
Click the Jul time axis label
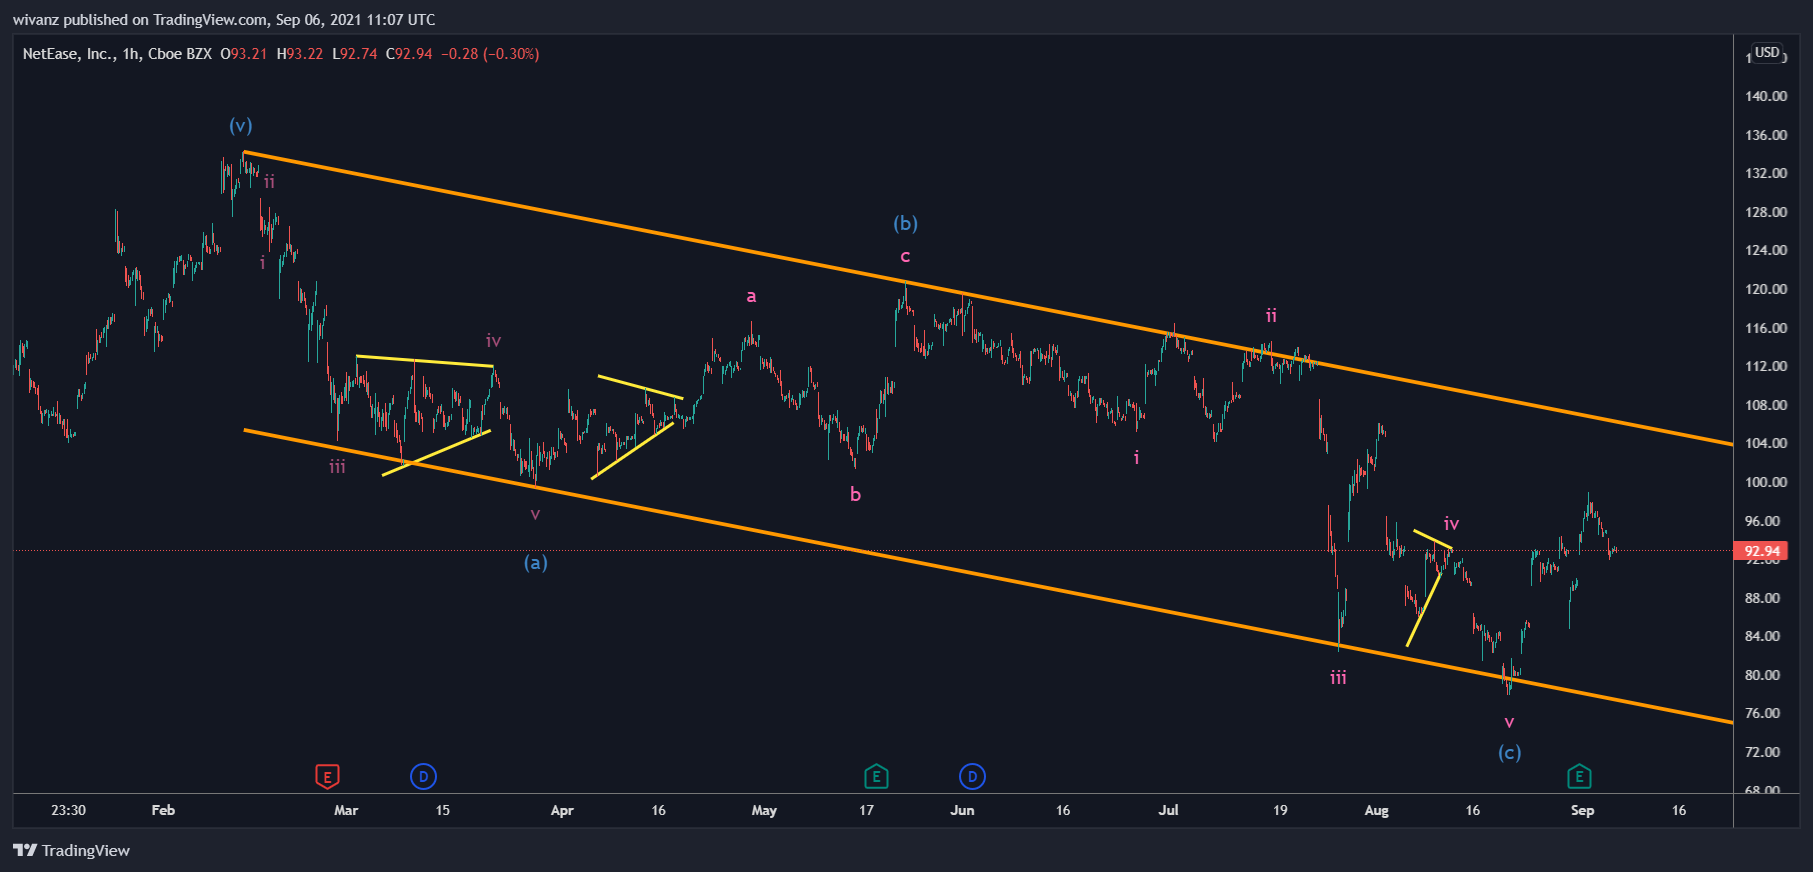click(1168, 810)
